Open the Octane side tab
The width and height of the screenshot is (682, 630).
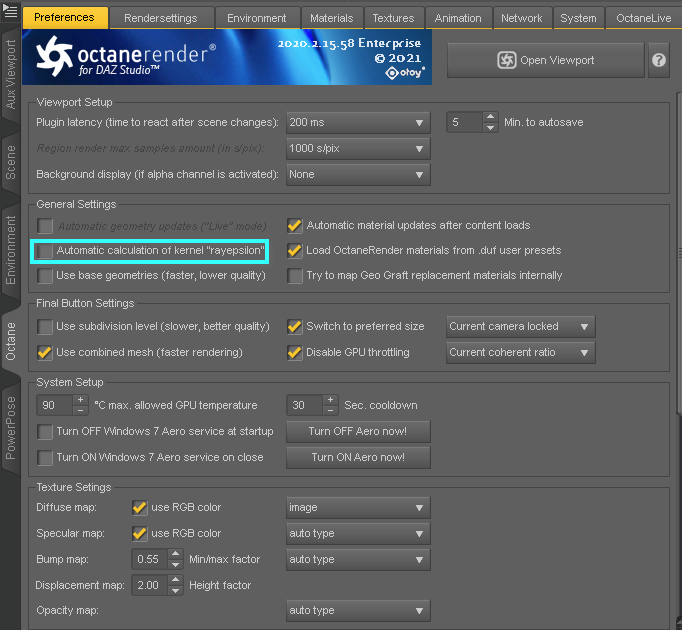[x=10, y=342]
